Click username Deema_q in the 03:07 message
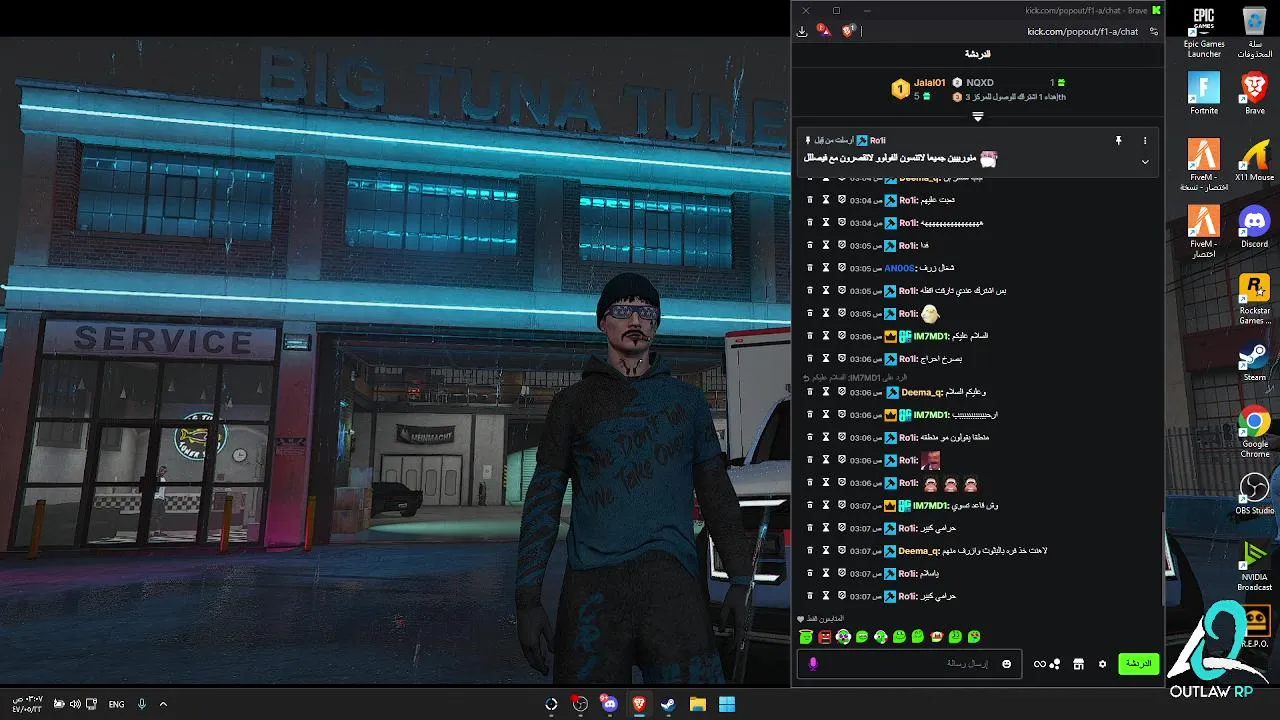Viewport: 1280px width, 720px height. [x=917, y=551]
